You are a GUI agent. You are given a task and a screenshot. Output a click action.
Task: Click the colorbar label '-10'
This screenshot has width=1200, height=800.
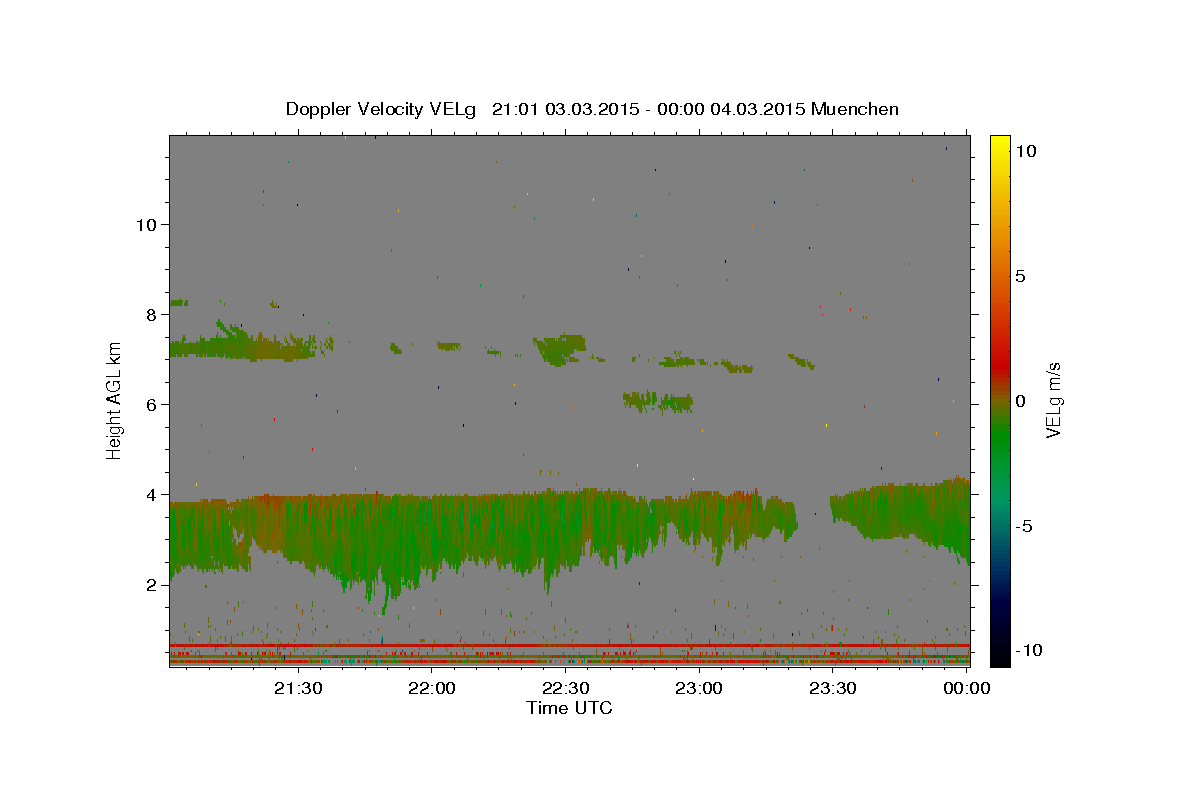tap(1027, 650)
